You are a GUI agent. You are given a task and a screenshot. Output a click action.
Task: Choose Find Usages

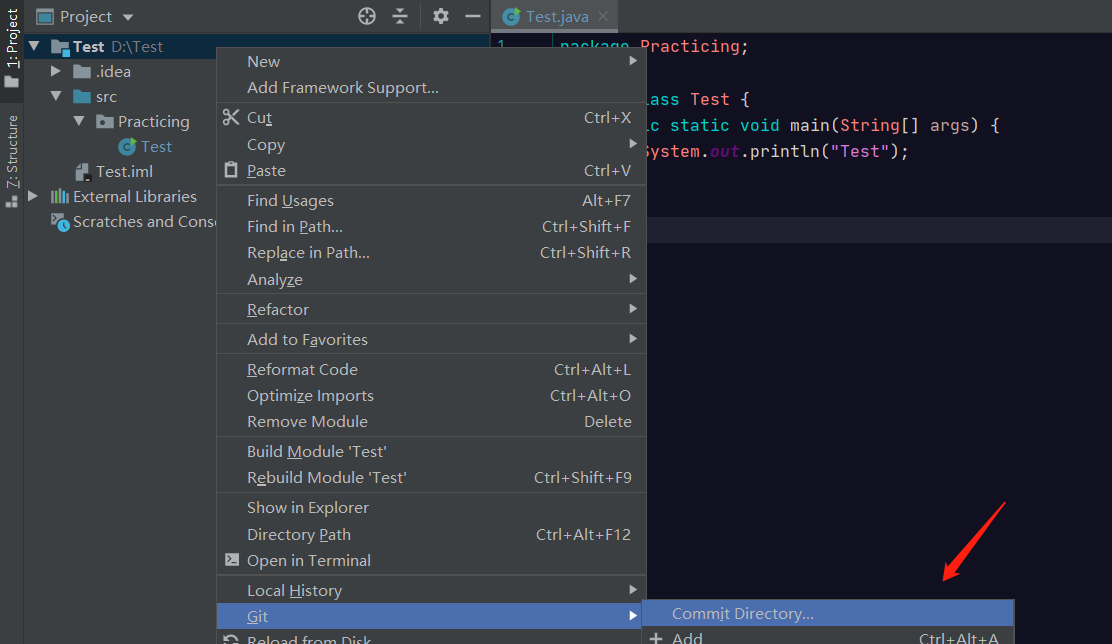pyautogui.click(x=431, y=201)
